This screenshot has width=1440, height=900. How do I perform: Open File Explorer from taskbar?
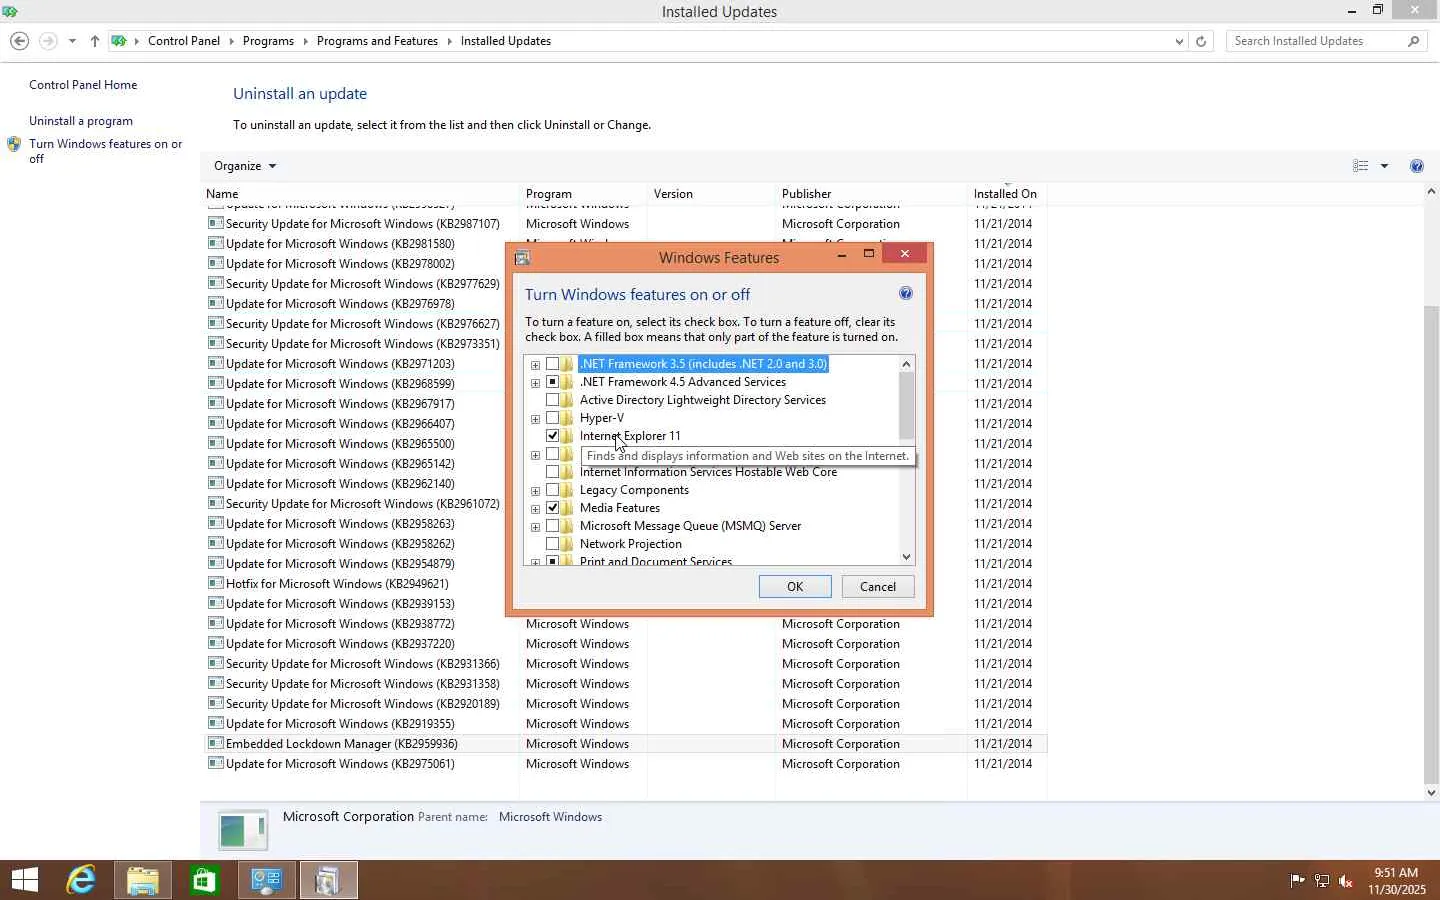(142, 880)
